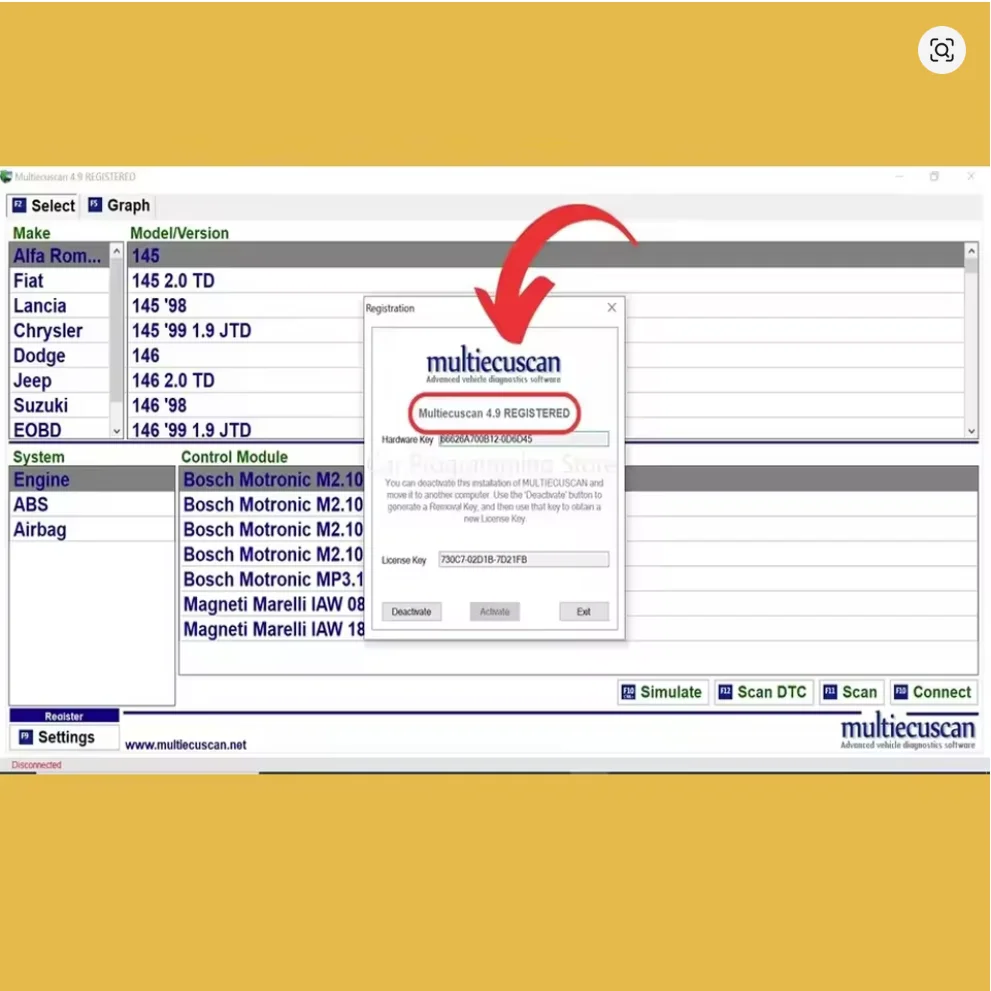Click the Connect button
The image size is (991, 991).
pos(933,692)
